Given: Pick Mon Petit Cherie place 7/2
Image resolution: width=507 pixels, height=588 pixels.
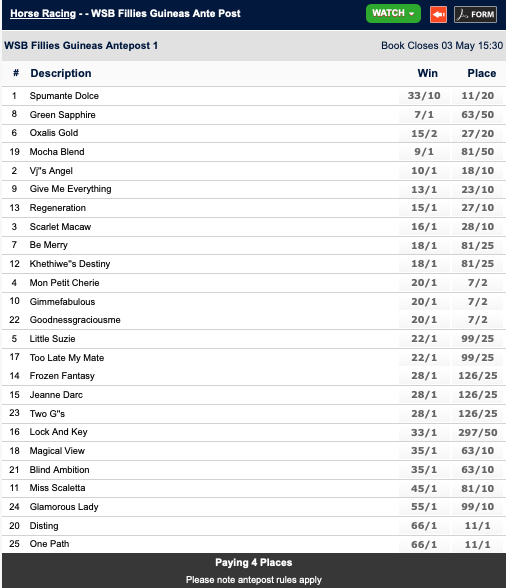Looking at the screenshot, I should tap(477, 283).
